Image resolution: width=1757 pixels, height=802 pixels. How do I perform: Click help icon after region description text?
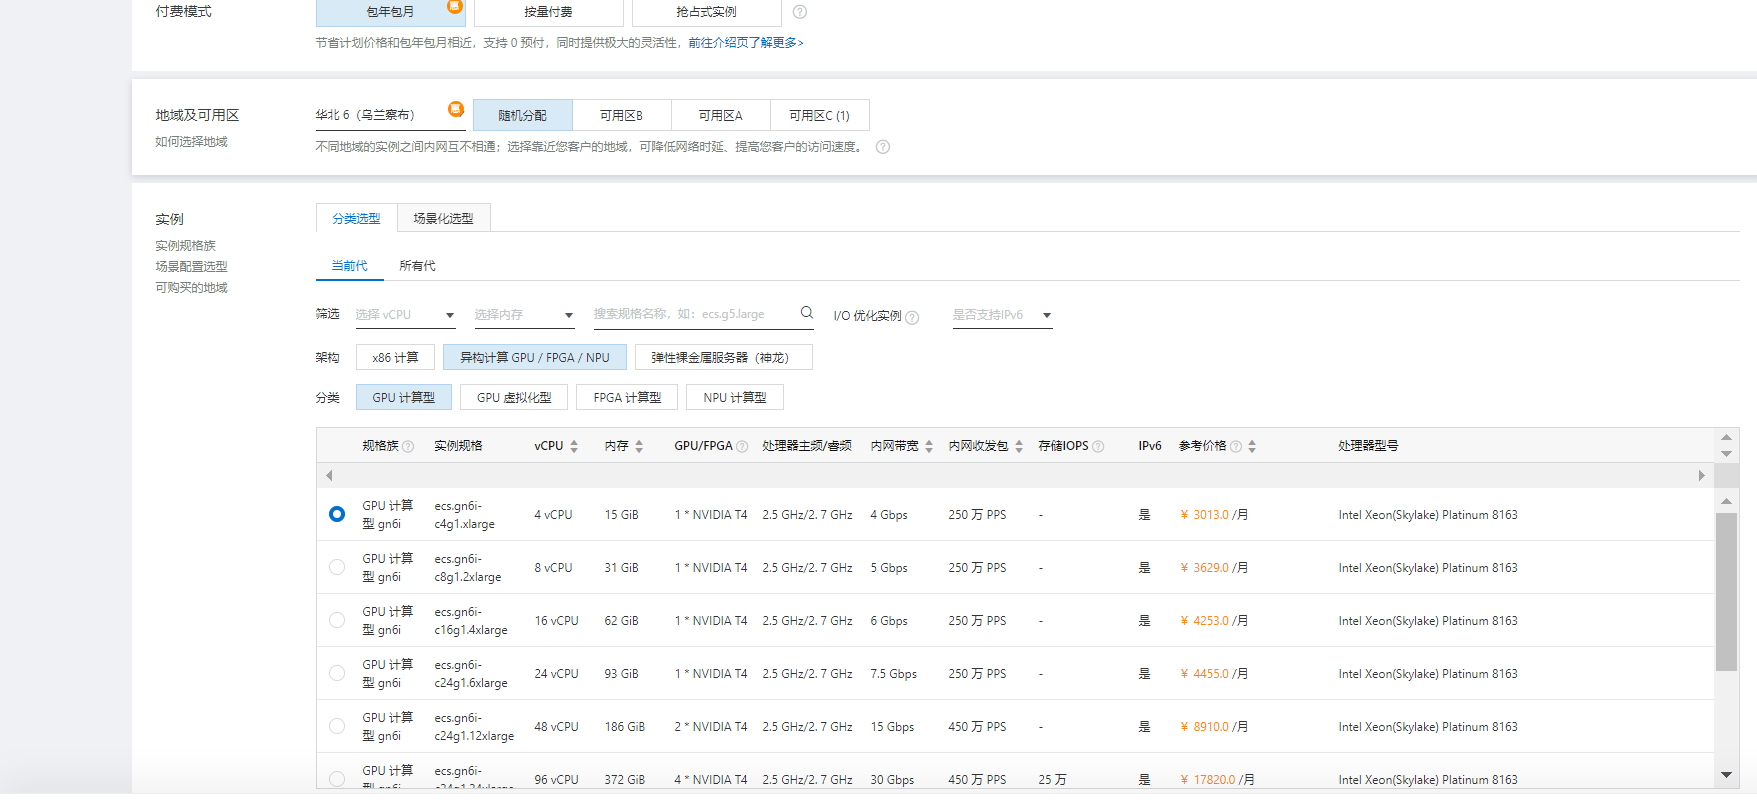pos(883,147)
